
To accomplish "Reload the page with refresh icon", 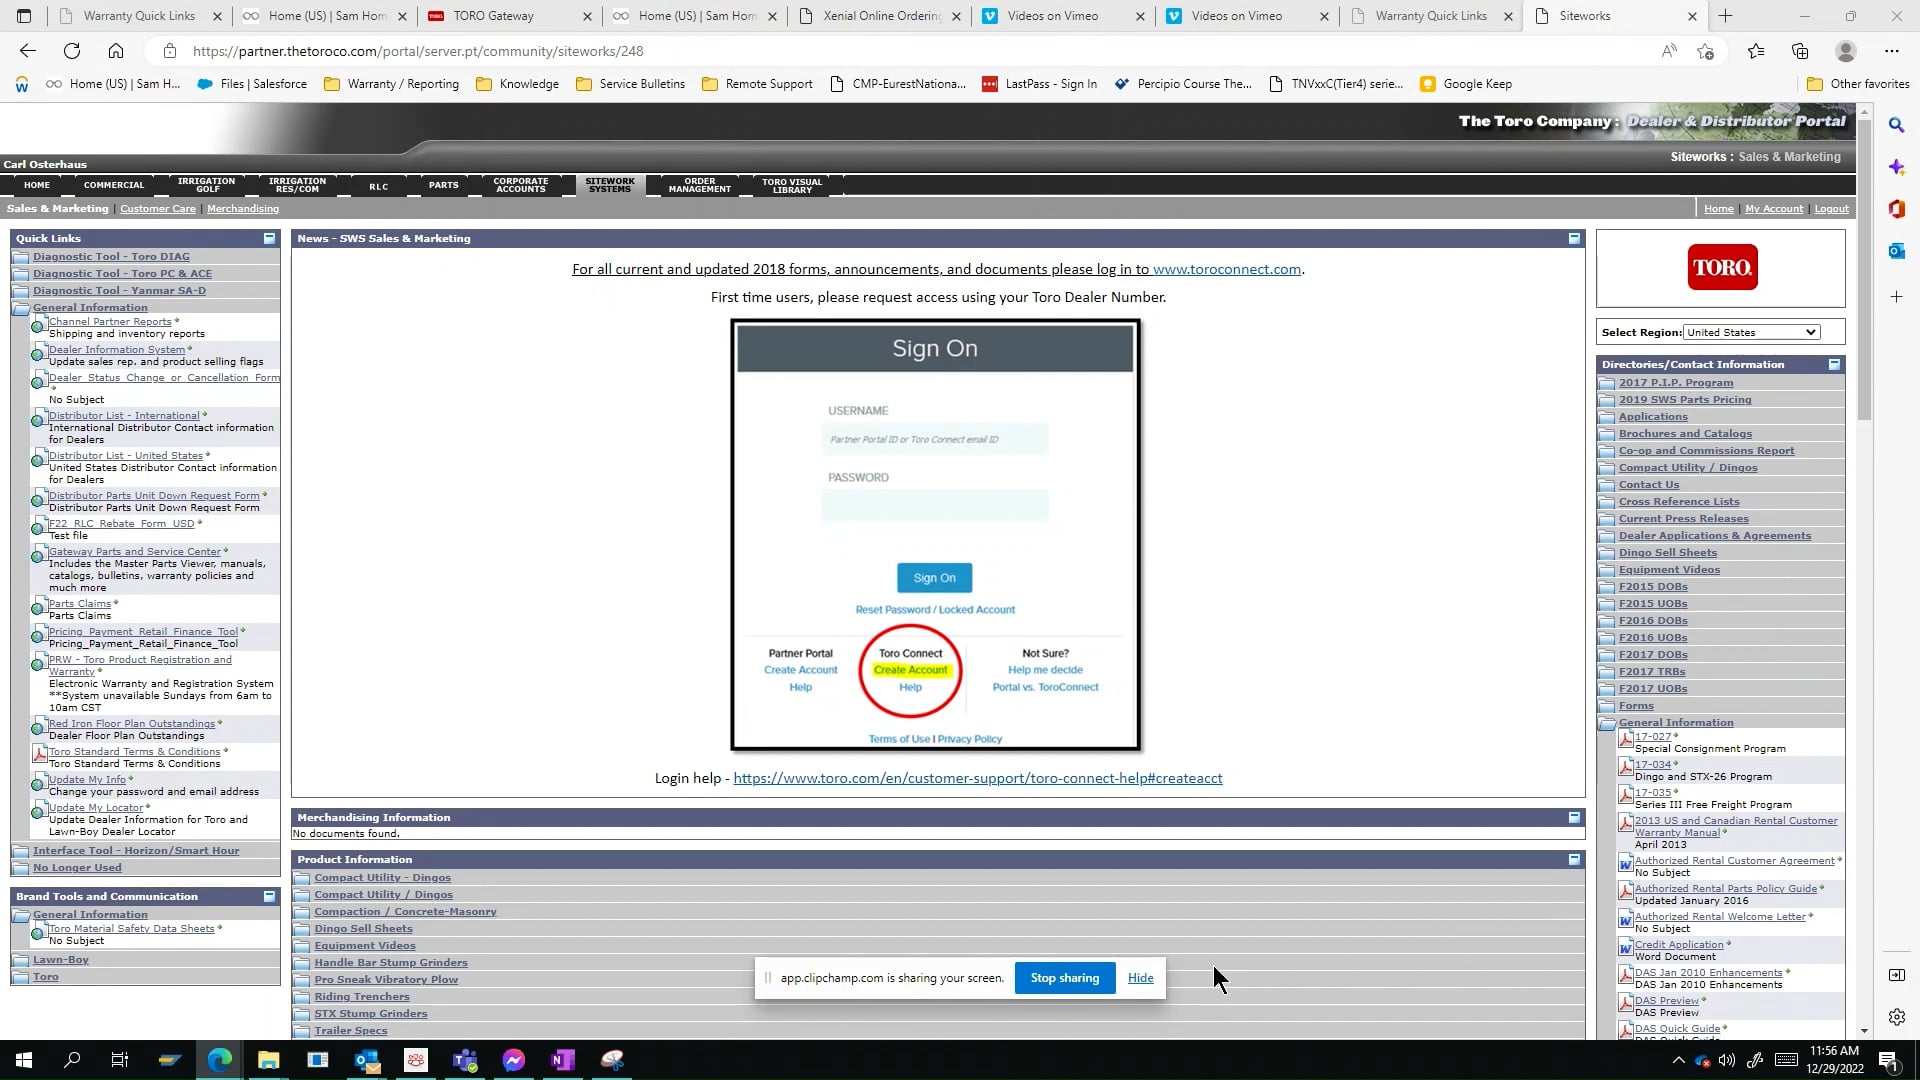I will tap(72, 51).
